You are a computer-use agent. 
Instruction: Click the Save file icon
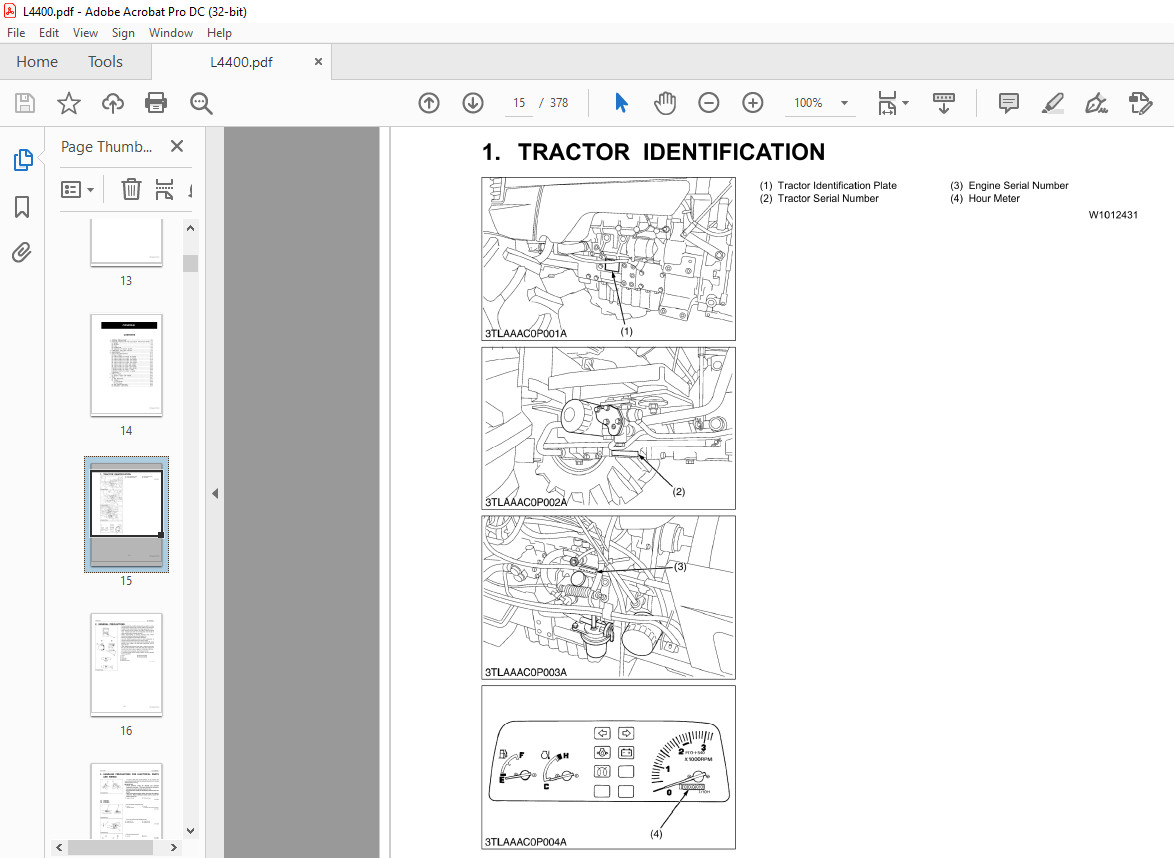(25, 103)
